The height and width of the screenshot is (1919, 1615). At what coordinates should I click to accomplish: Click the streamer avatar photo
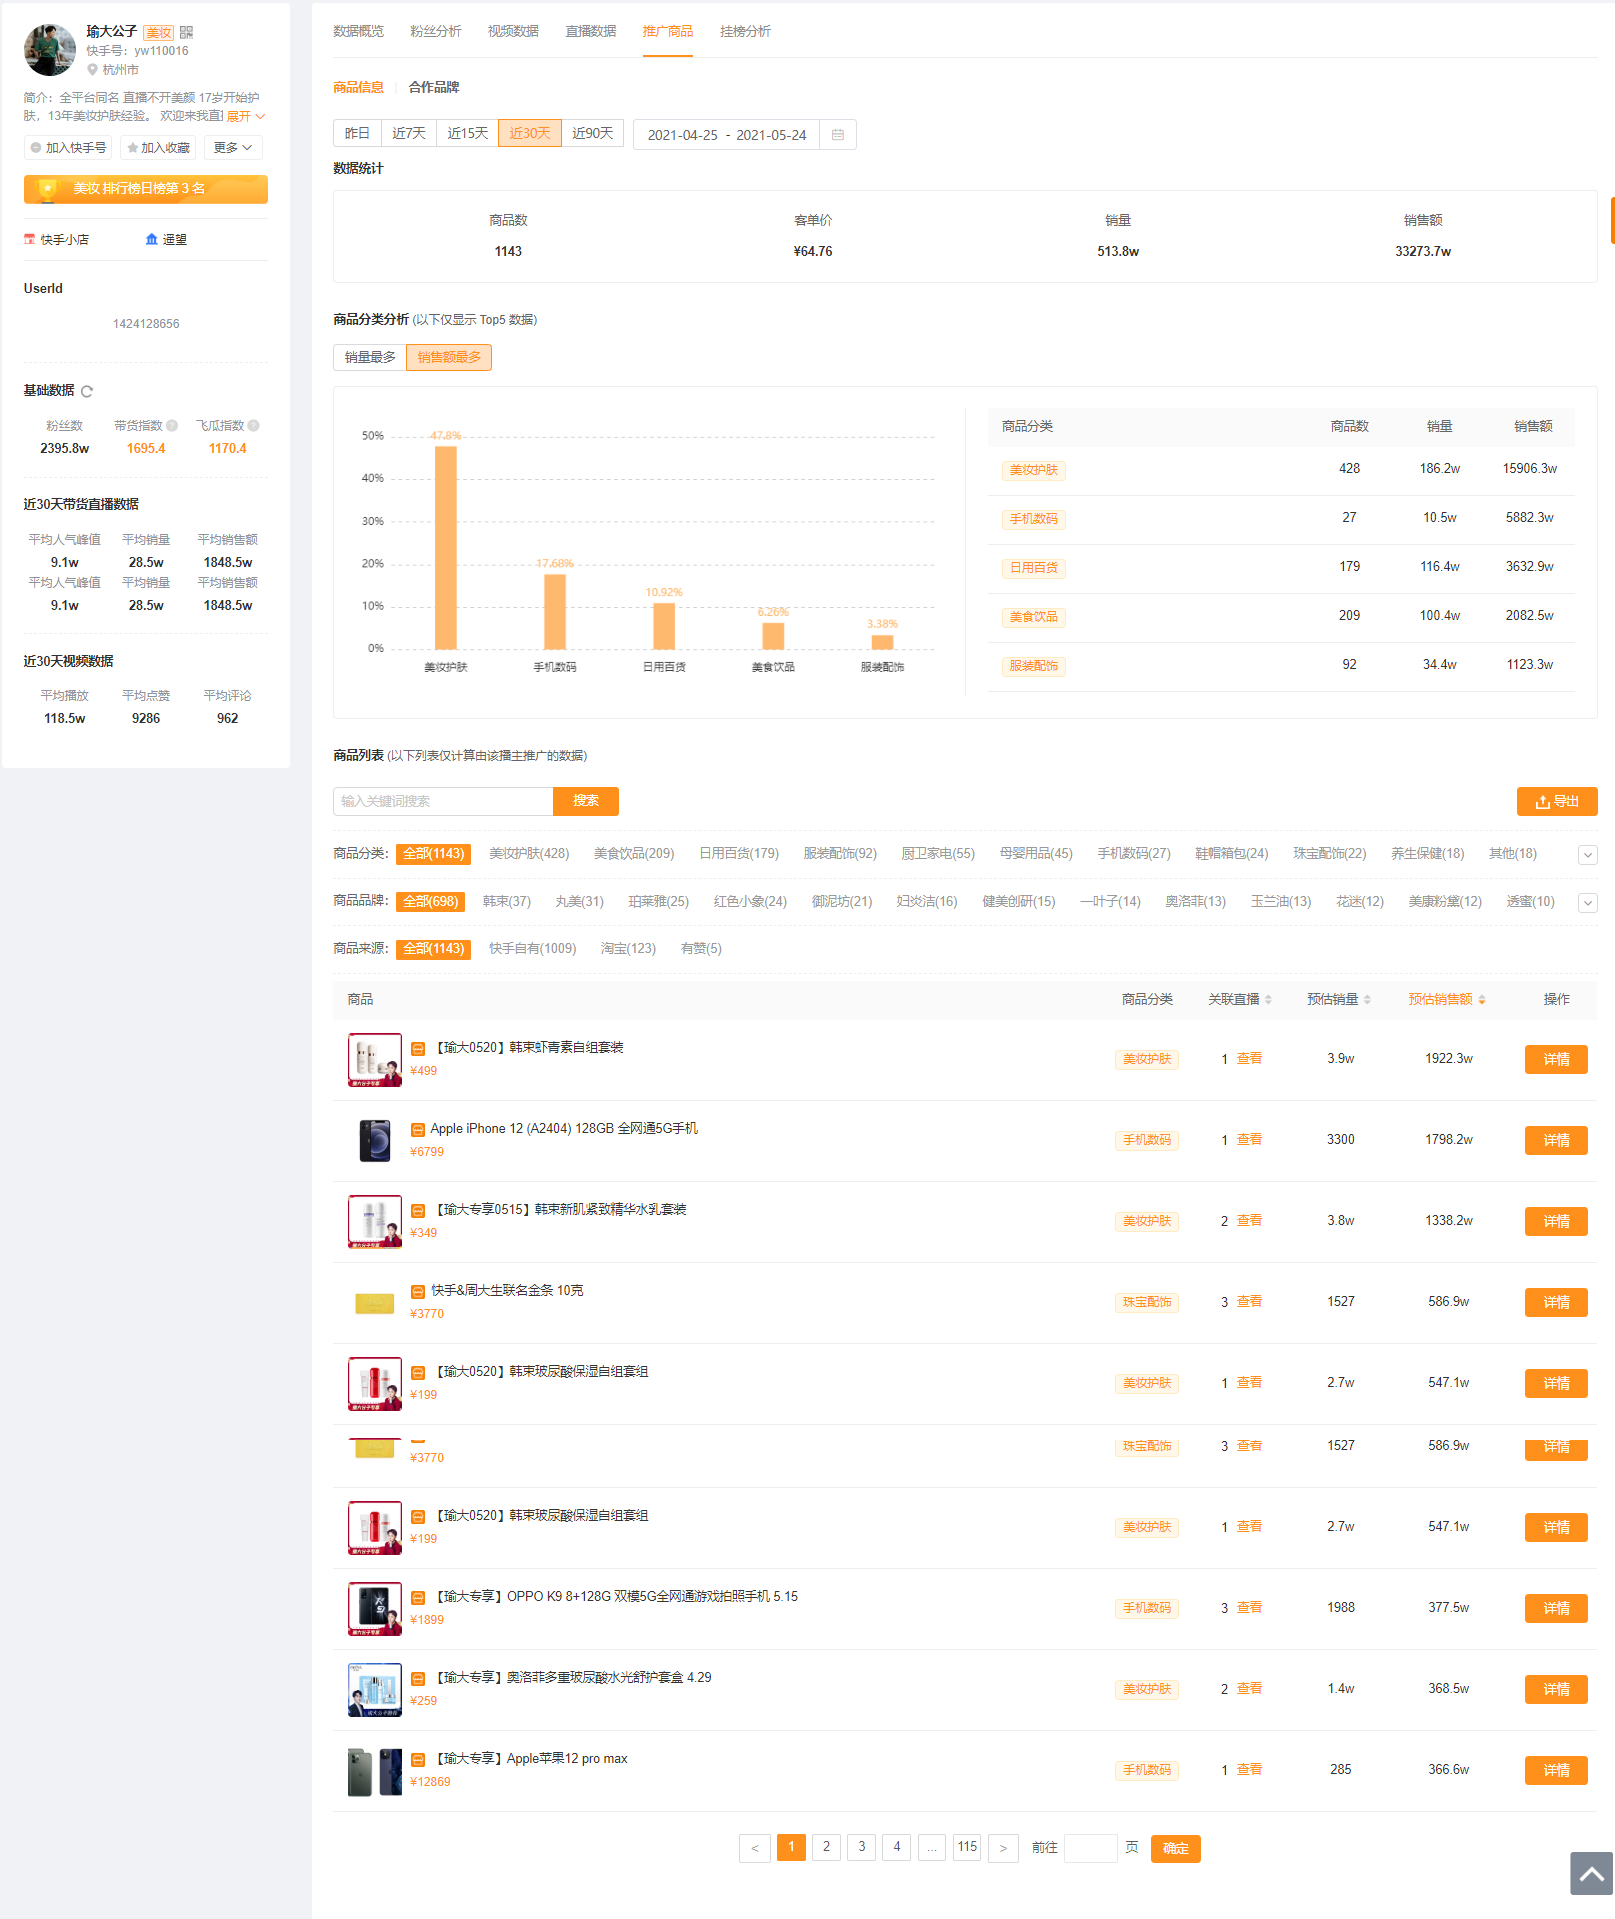50,50
